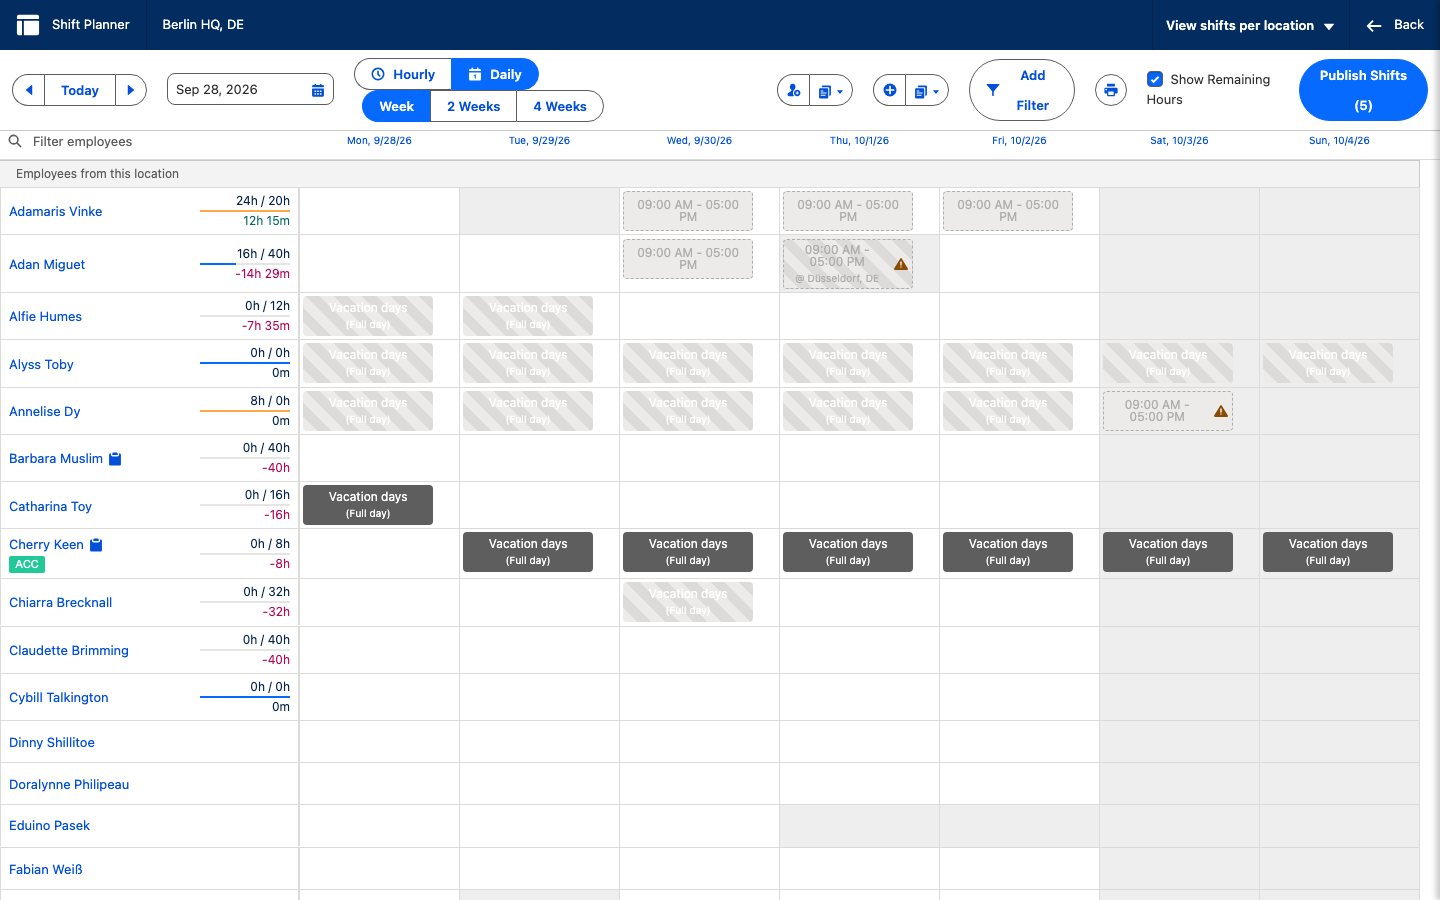The image size is (1440, 900).
Task: Open the calendar picker icon in date field
Action: tap(318, 90)
